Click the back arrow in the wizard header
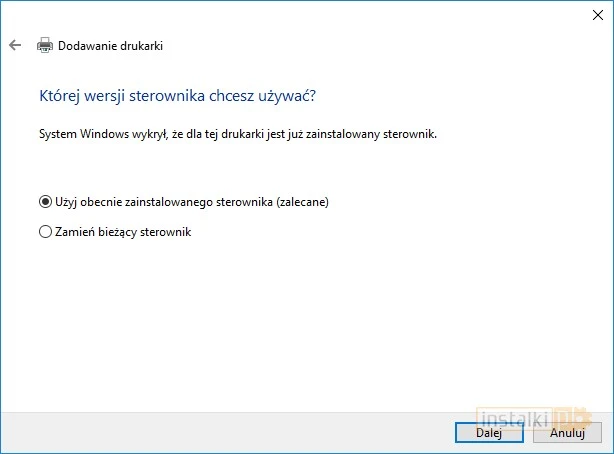The width and height of the screenshot is (614, 454). (14, 45)
